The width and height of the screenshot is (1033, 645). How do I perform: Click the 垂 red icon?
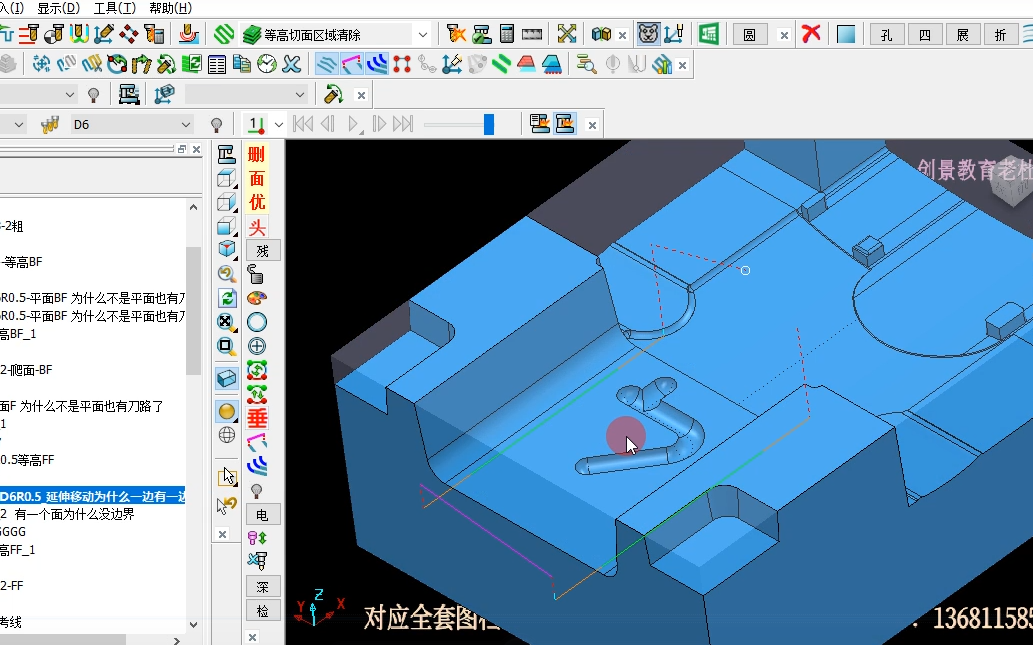tap(256, 418)
